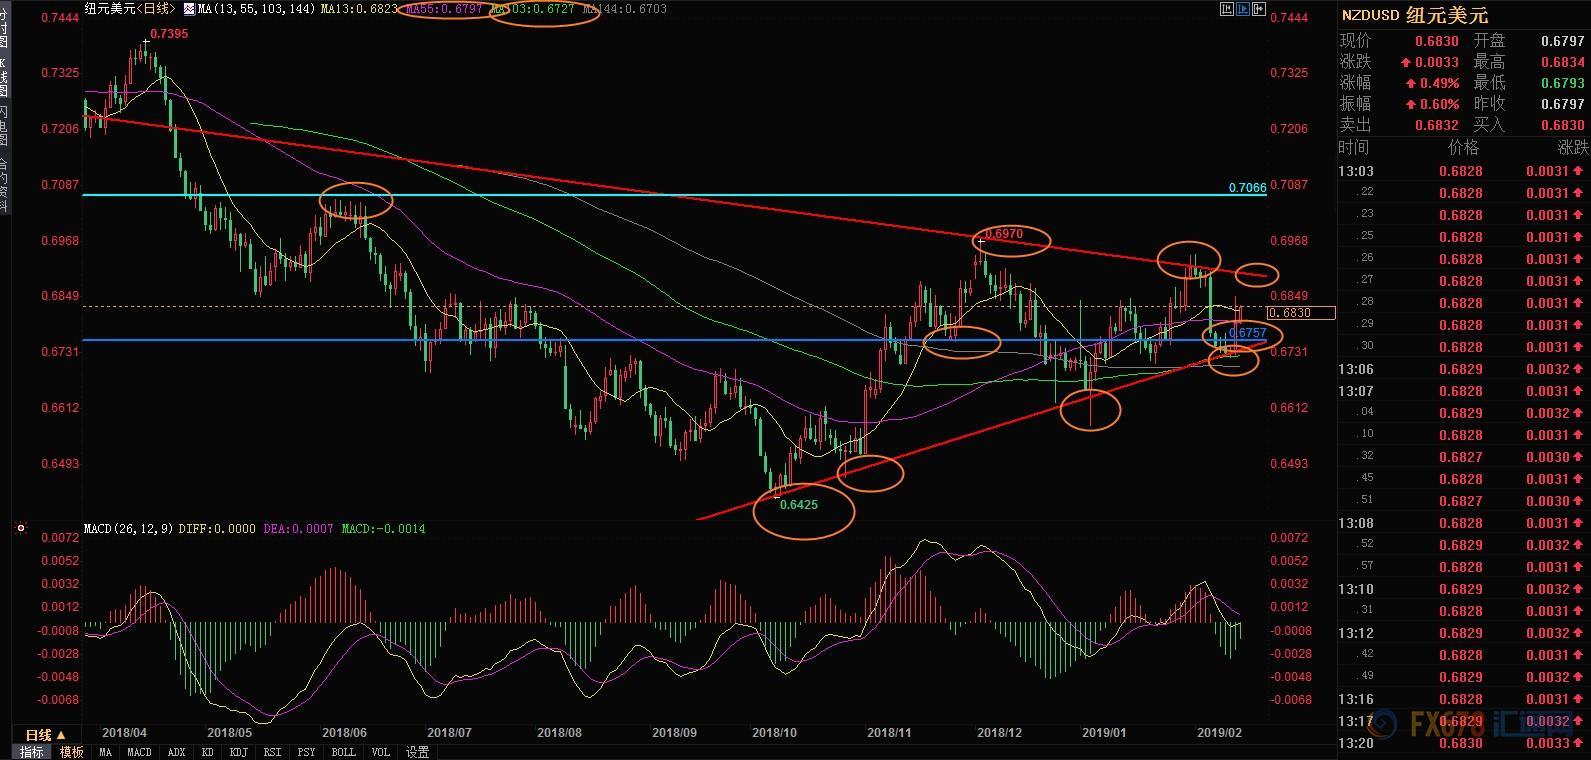The height and width of the screenshot is (760, 1591).
Task: Switch indicator to RSI
Action: (x=272, y=752)
